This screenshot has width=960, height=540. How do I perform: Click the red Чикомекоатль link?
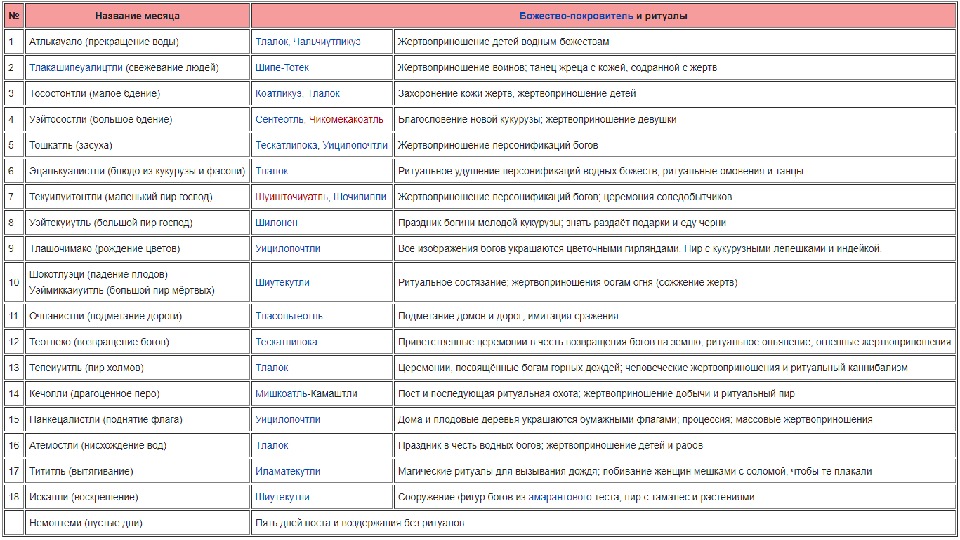point(346,119)
